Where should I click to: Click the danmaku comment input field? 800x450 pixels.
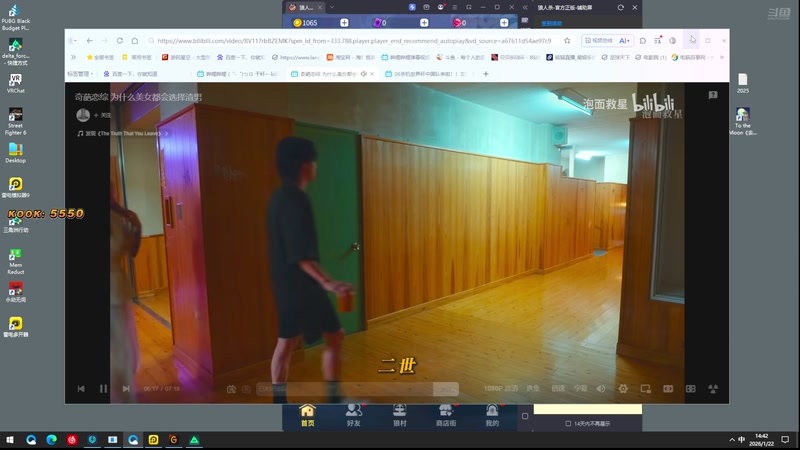[345, 389]
